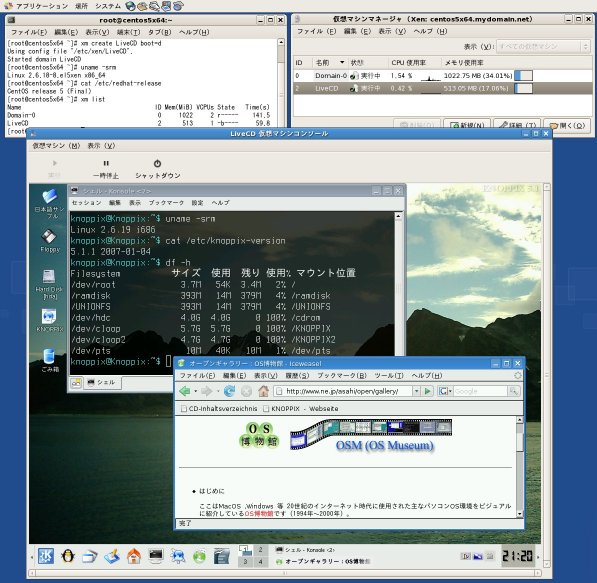Pause the LiveCD VM with 一時停止
The image size is (597, 583).
point(106,169)
